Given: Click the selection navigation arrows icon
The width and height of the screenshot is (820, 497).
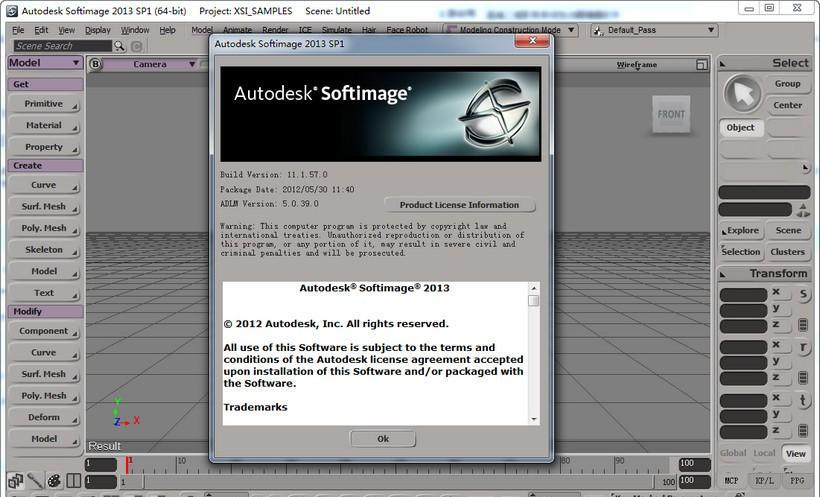Looking at the screenshot, I should (x=803, y=210).
